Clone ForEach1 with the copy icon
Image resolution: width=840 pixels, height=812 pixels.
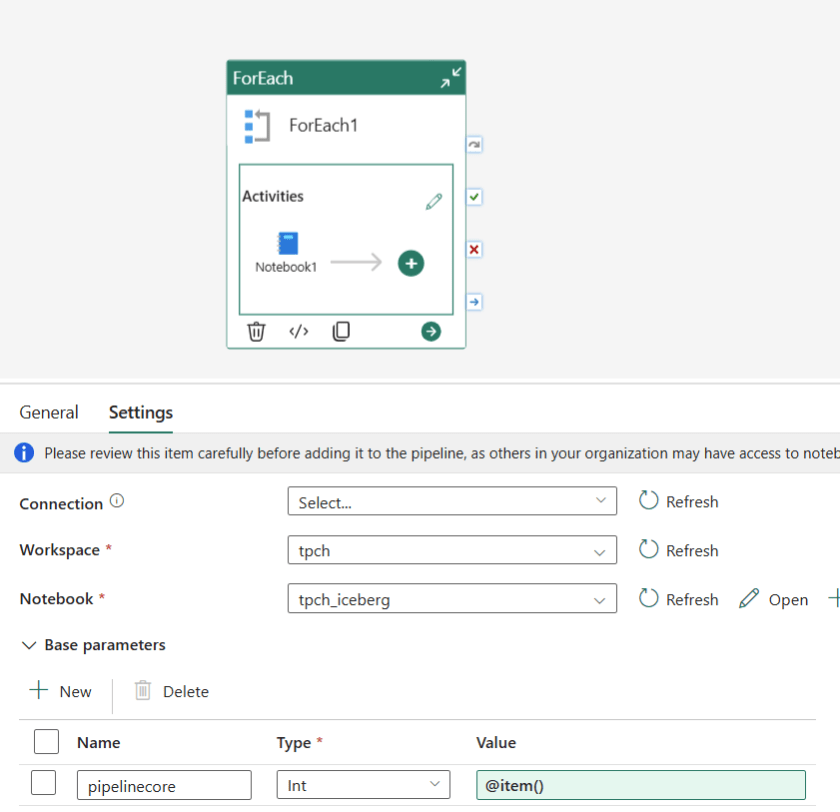click(341, 331)
